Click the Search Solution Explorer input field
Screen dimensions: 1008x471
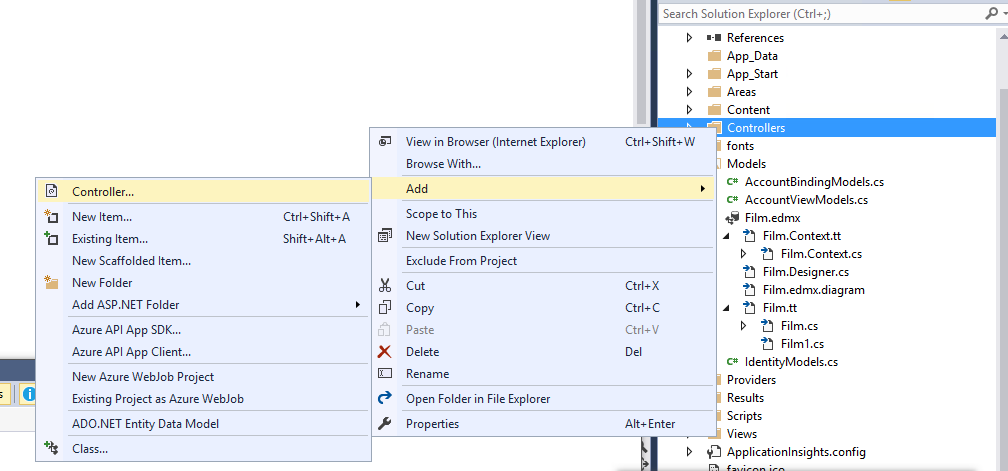[820, 13]
